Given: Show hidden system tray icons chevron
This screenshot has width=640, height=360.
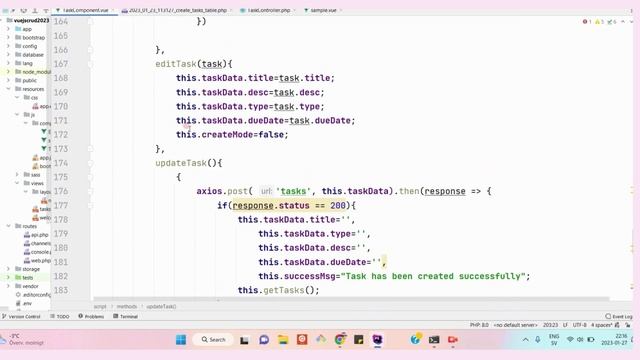Looking at the screenshot, I should tap(525, 340).
